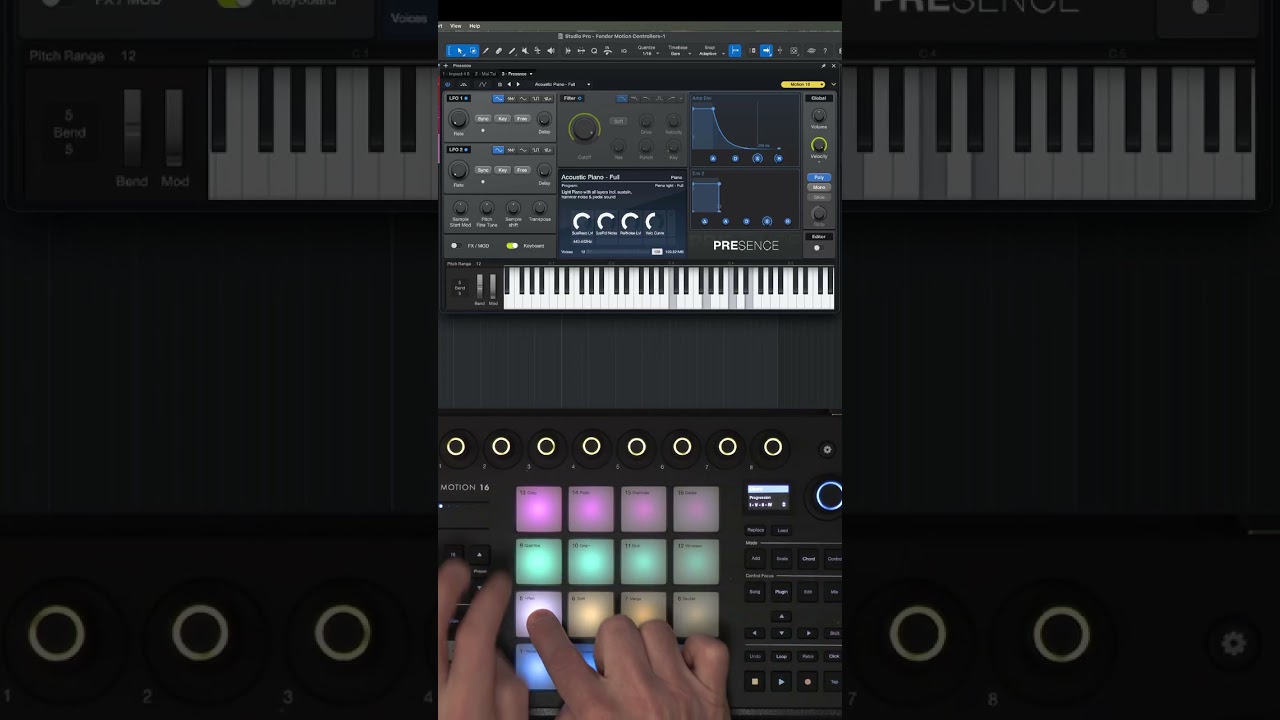This screenshot has height=720, width=1280.
Task: Click the Bend pitch wheel
Action: (x=480, y=286)
